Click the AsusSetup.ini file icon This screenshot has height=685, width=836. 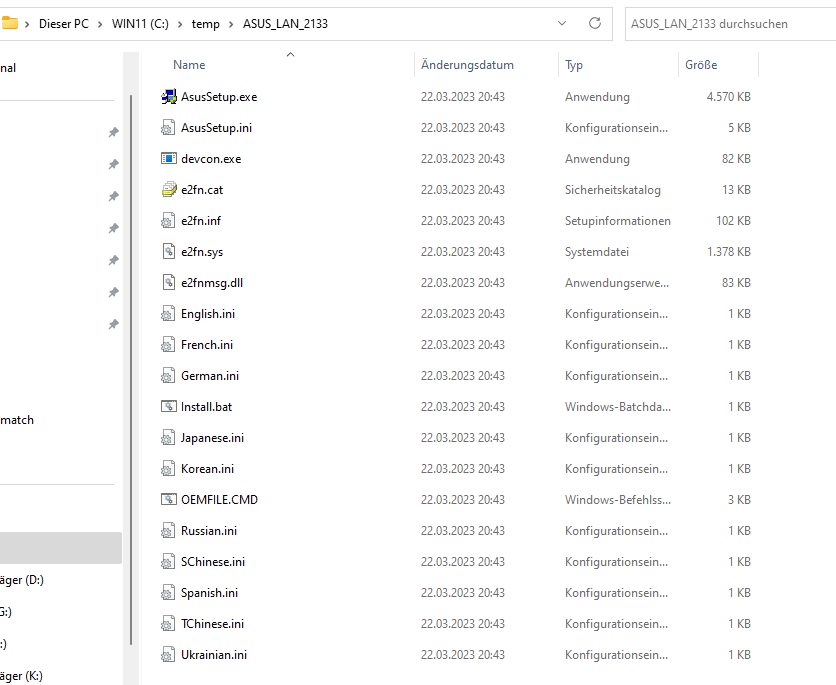168,127
